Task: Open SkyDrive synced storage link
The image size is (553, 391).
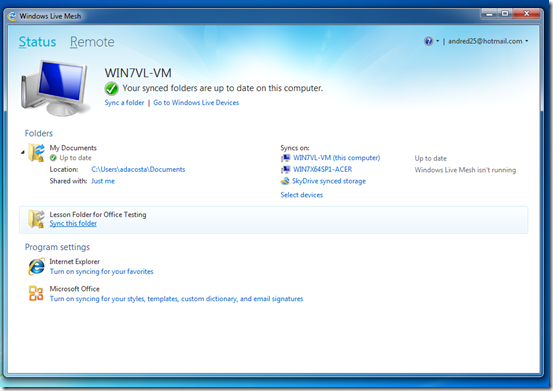Action: (x=329, y=181)
